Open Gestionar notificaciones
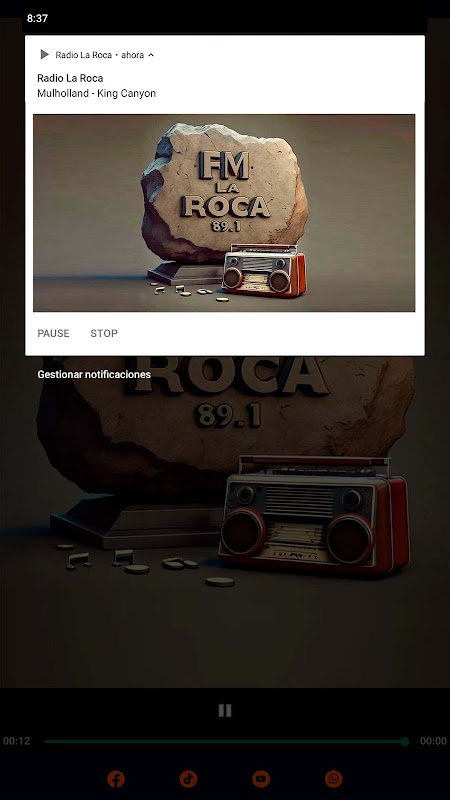The height and width of the screenshot is (800, 450). (x=94, y=374)
